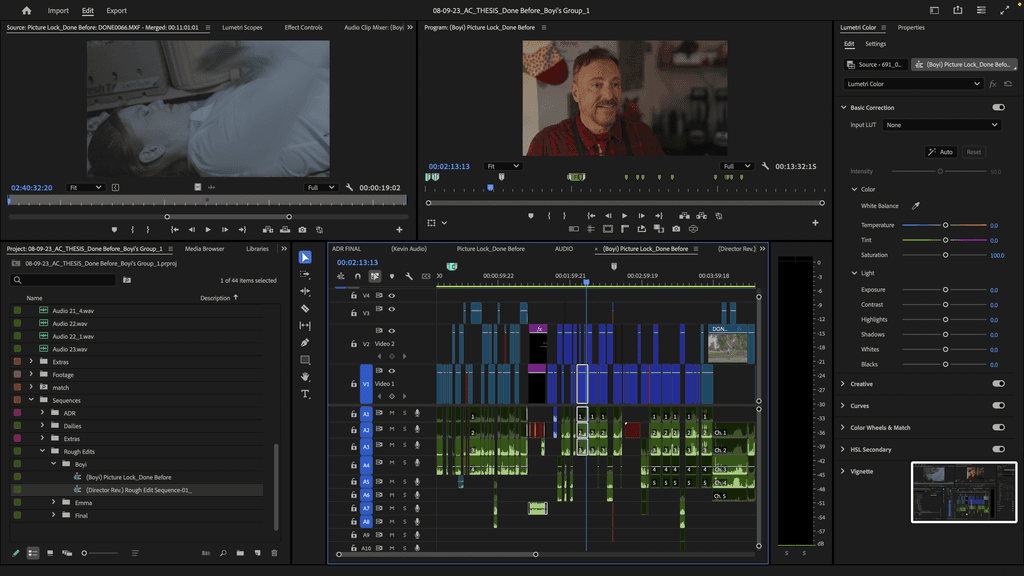The height and width of the screenshot is (576, 1024).
Task: Expand the Vignette section
Action: pyautogui.click(x=842, y=471)
